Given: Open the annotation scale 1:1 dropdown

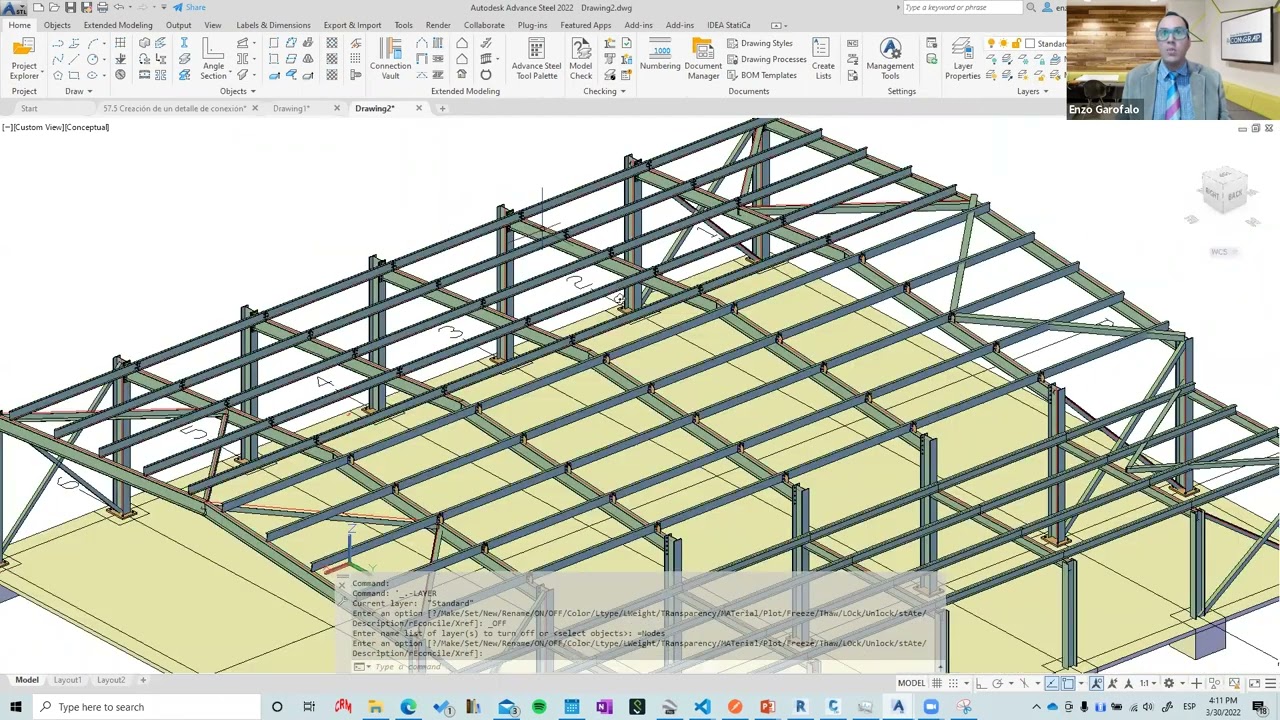Looking at the screenshot, I should tap(1147, 683).
